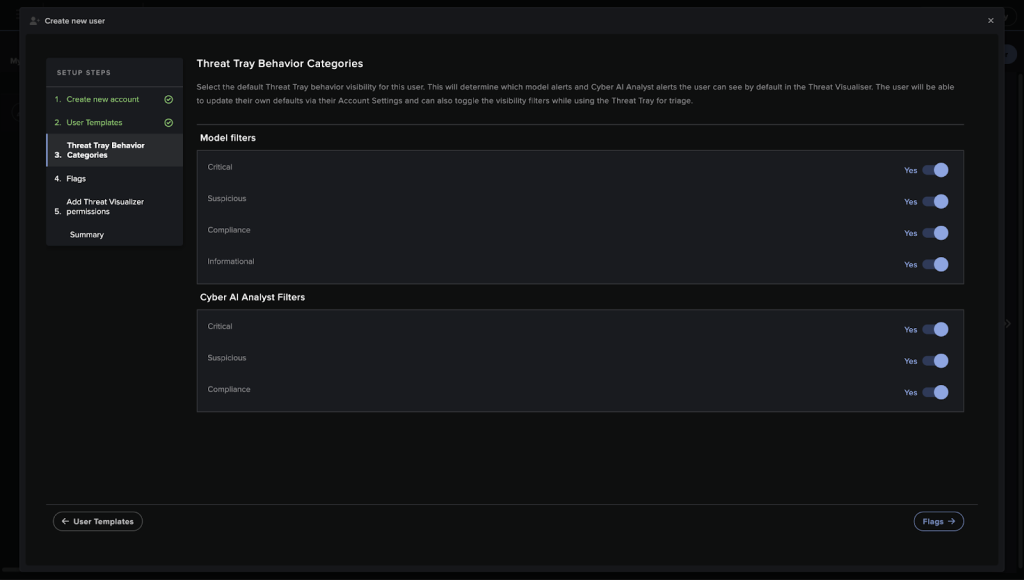Turn off Compliance model filter
1024x580 pixels.
pyautogui.click(x=935, y=233)
